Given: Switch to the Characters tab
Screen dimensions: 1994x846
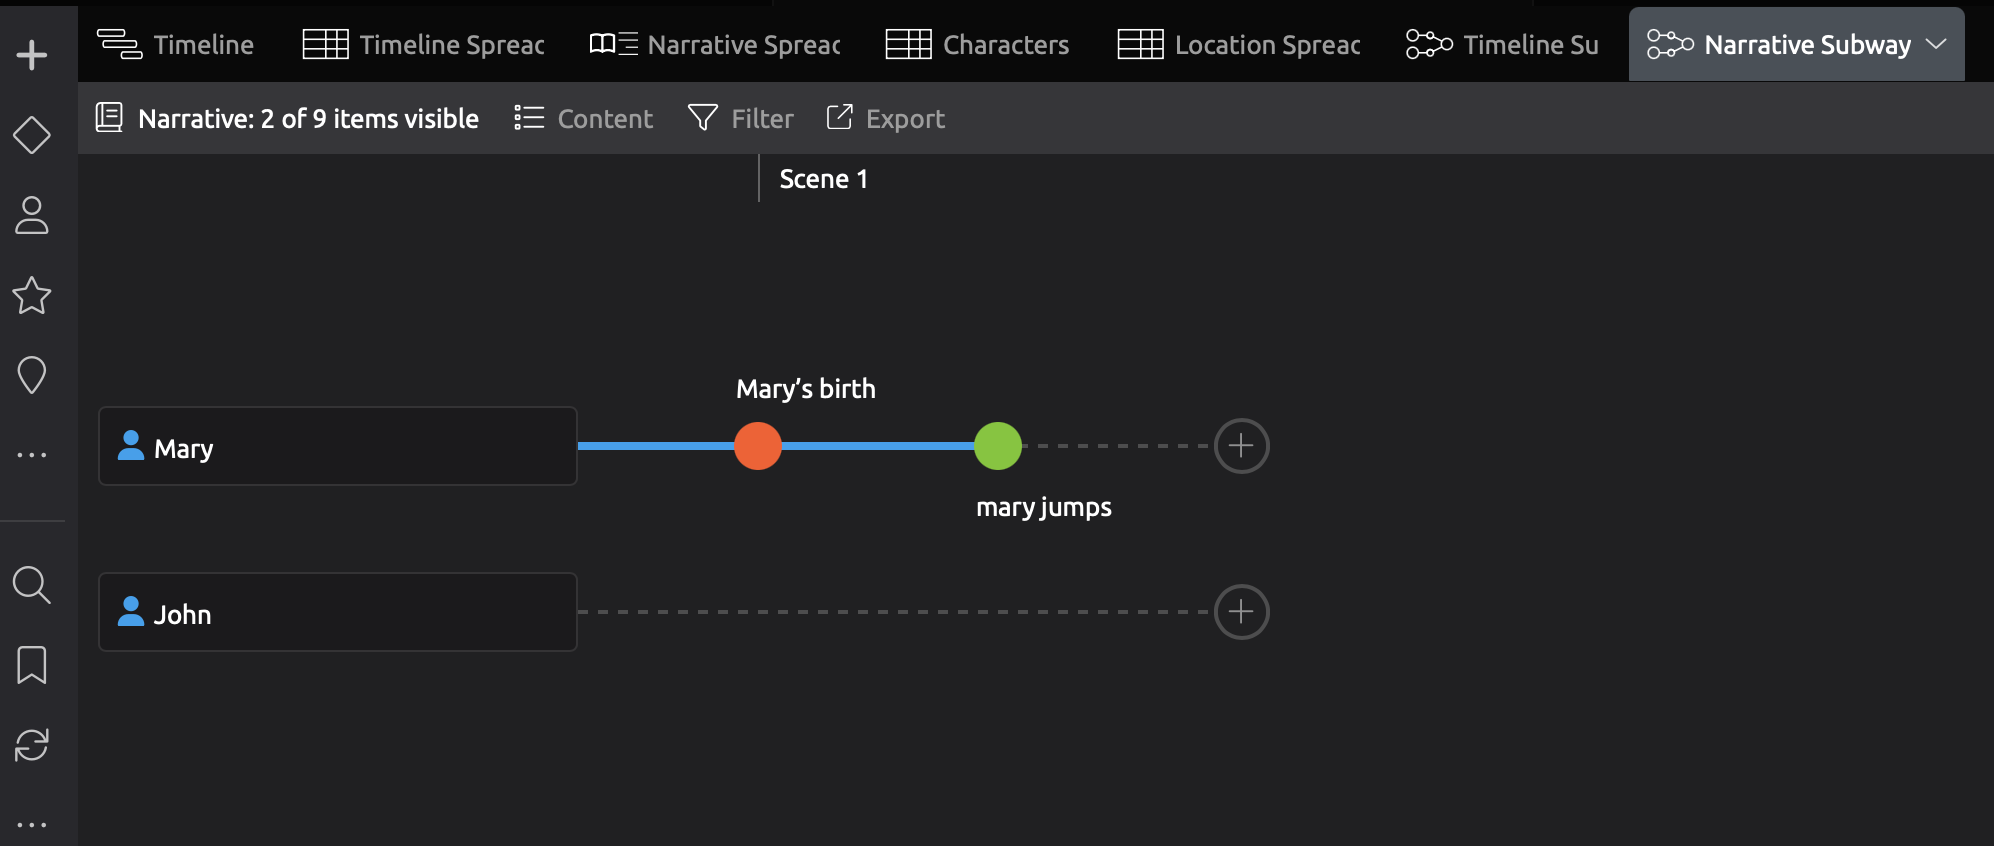Looking at the screenshot, I should [977, 44].
